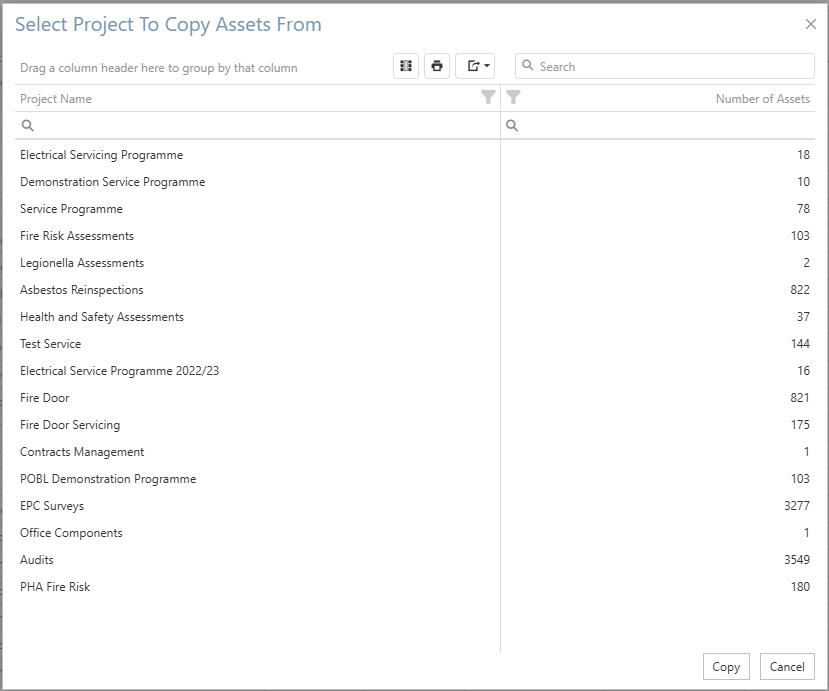Screen dimensions: 829x691
Task: Pick the PHA Fire Risk row
Action: click(x=55, y=587)
